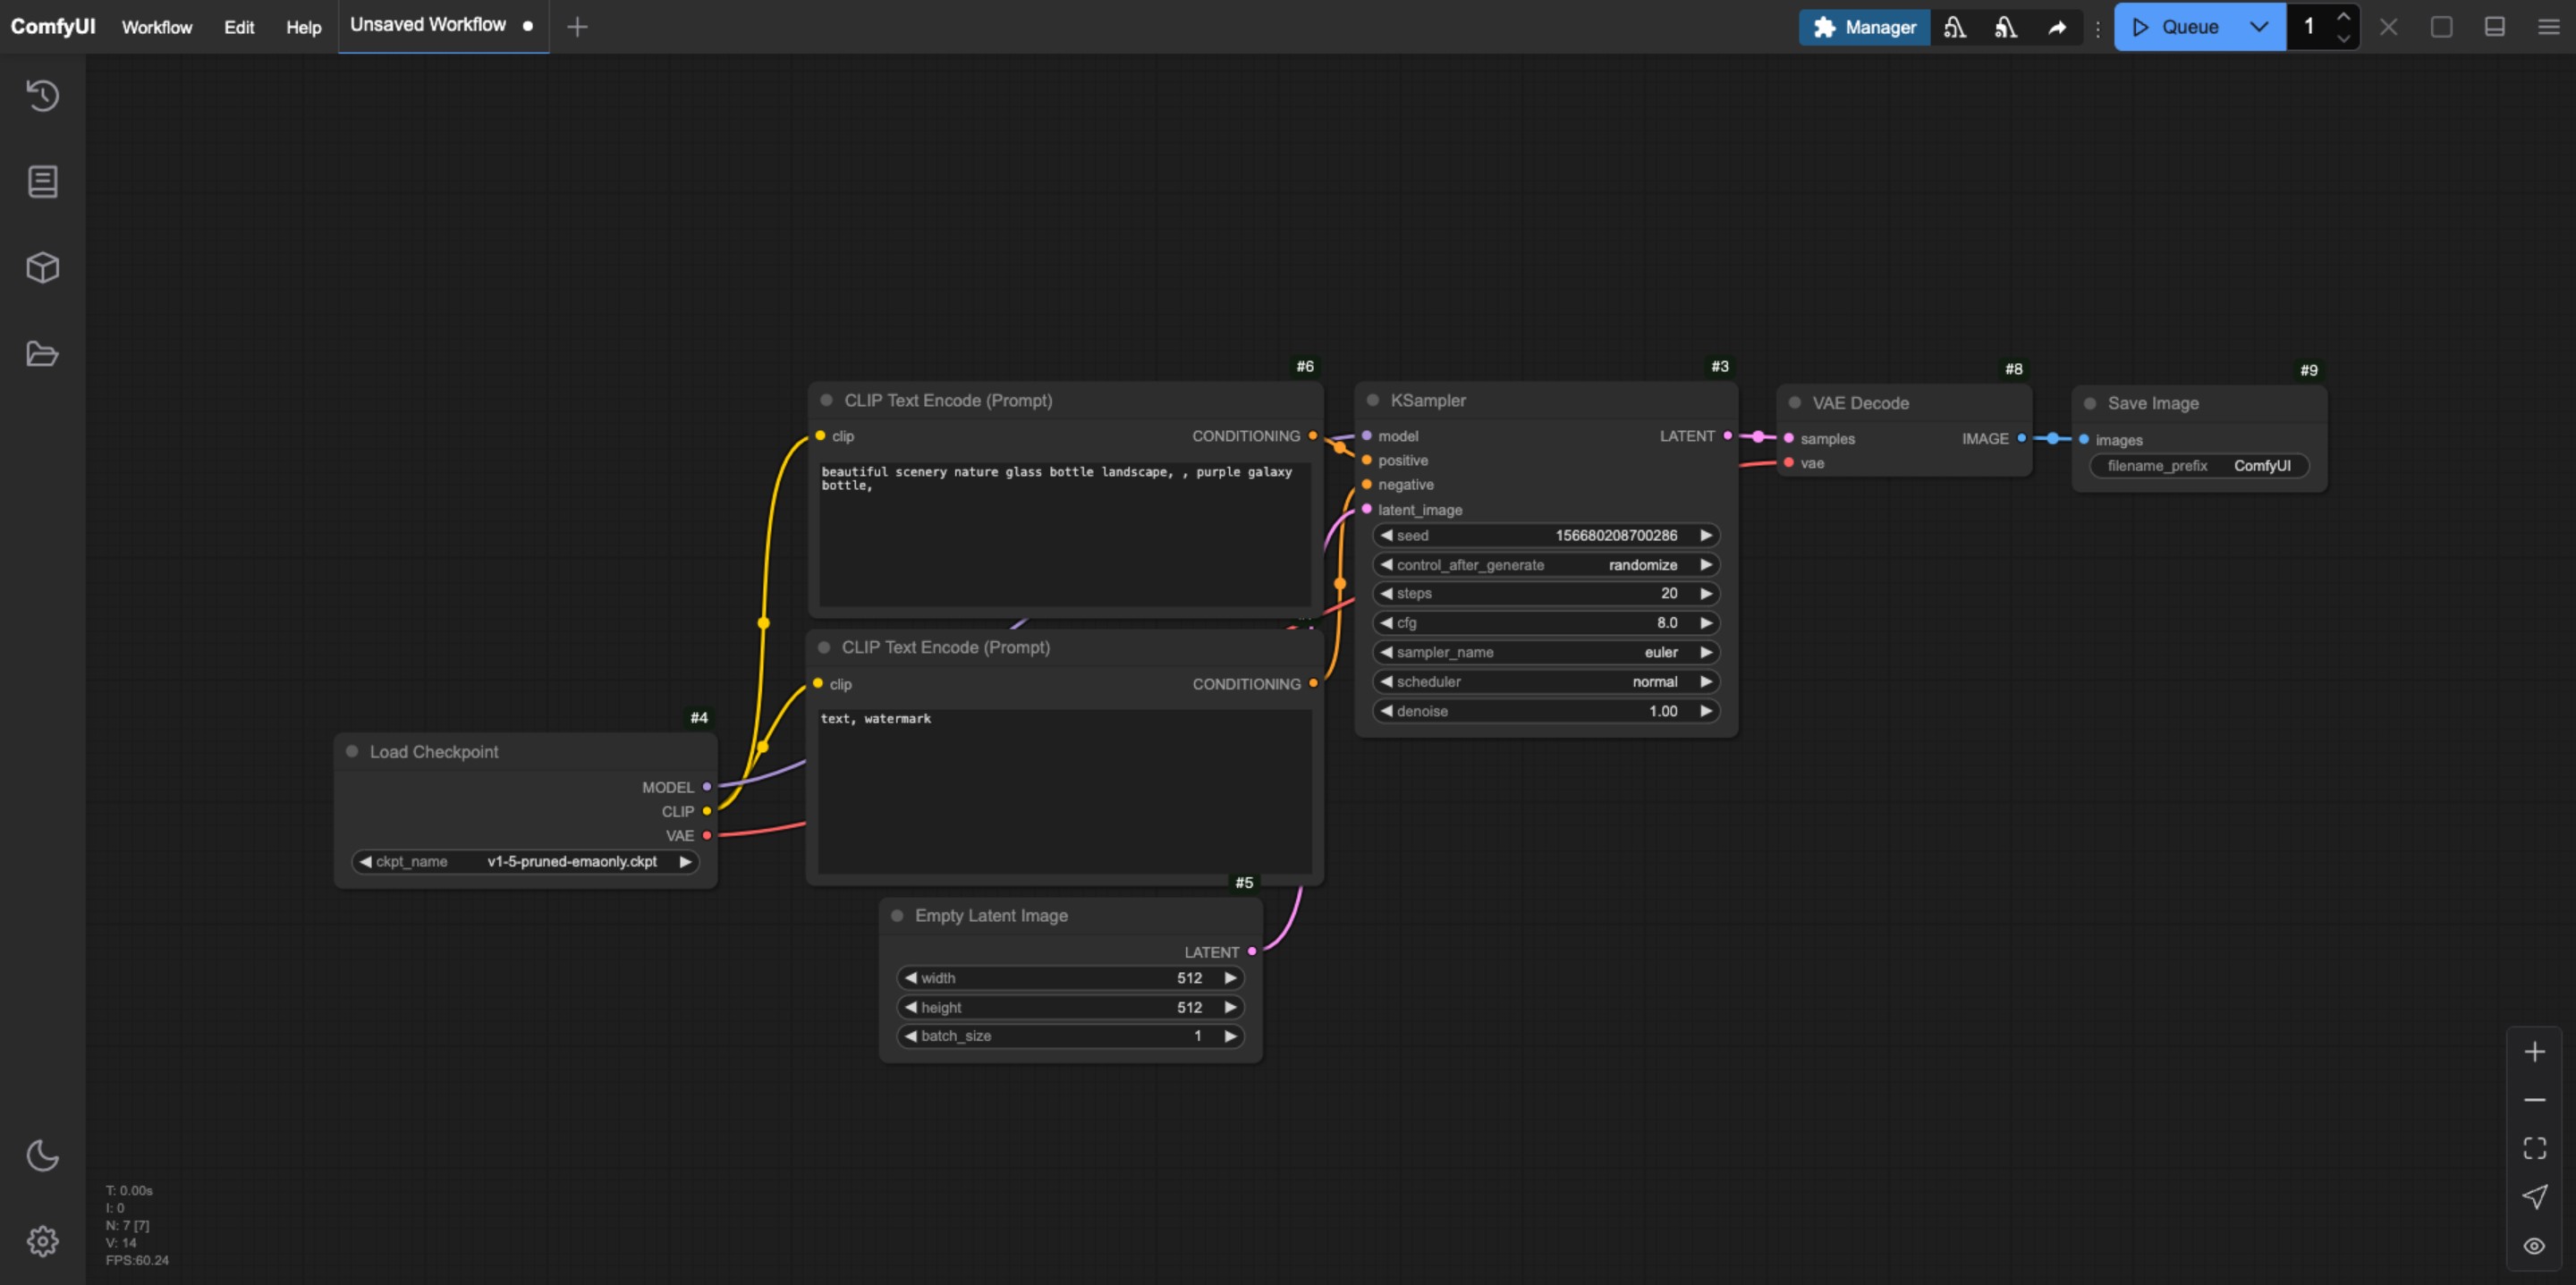Viewport: 2576px width, 1285px height.
Task: Decrease cfg with left arrow
Action: (x=1386, y=622)
